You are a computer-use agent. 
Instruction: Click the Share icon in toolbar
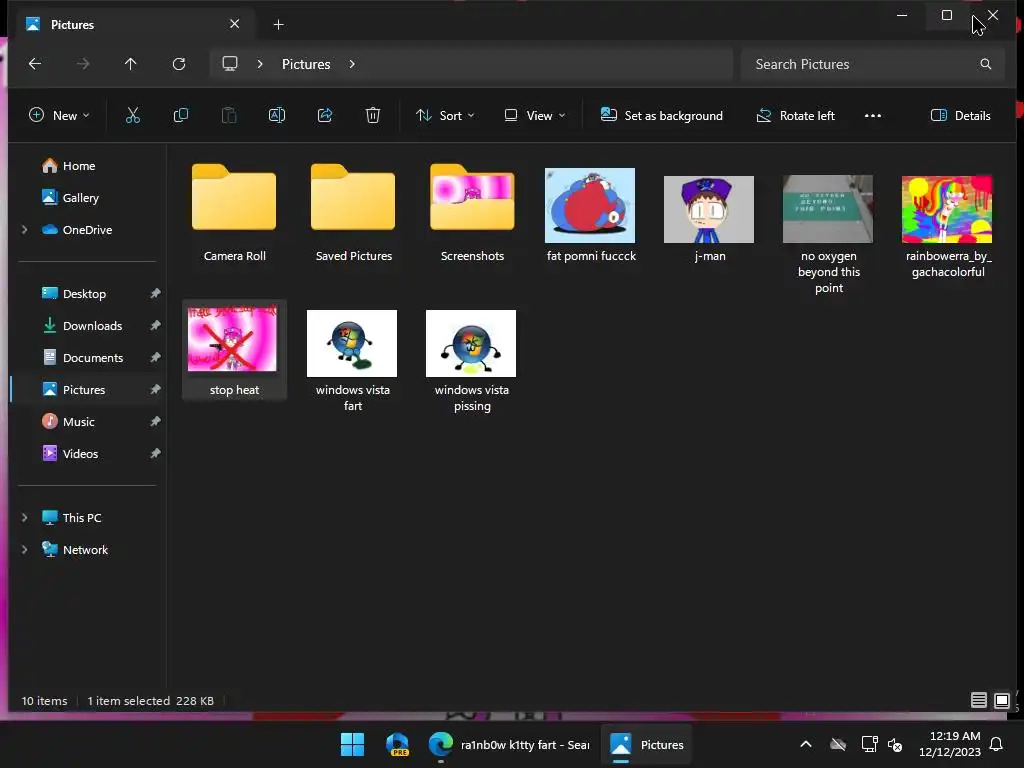pos(325,116)
